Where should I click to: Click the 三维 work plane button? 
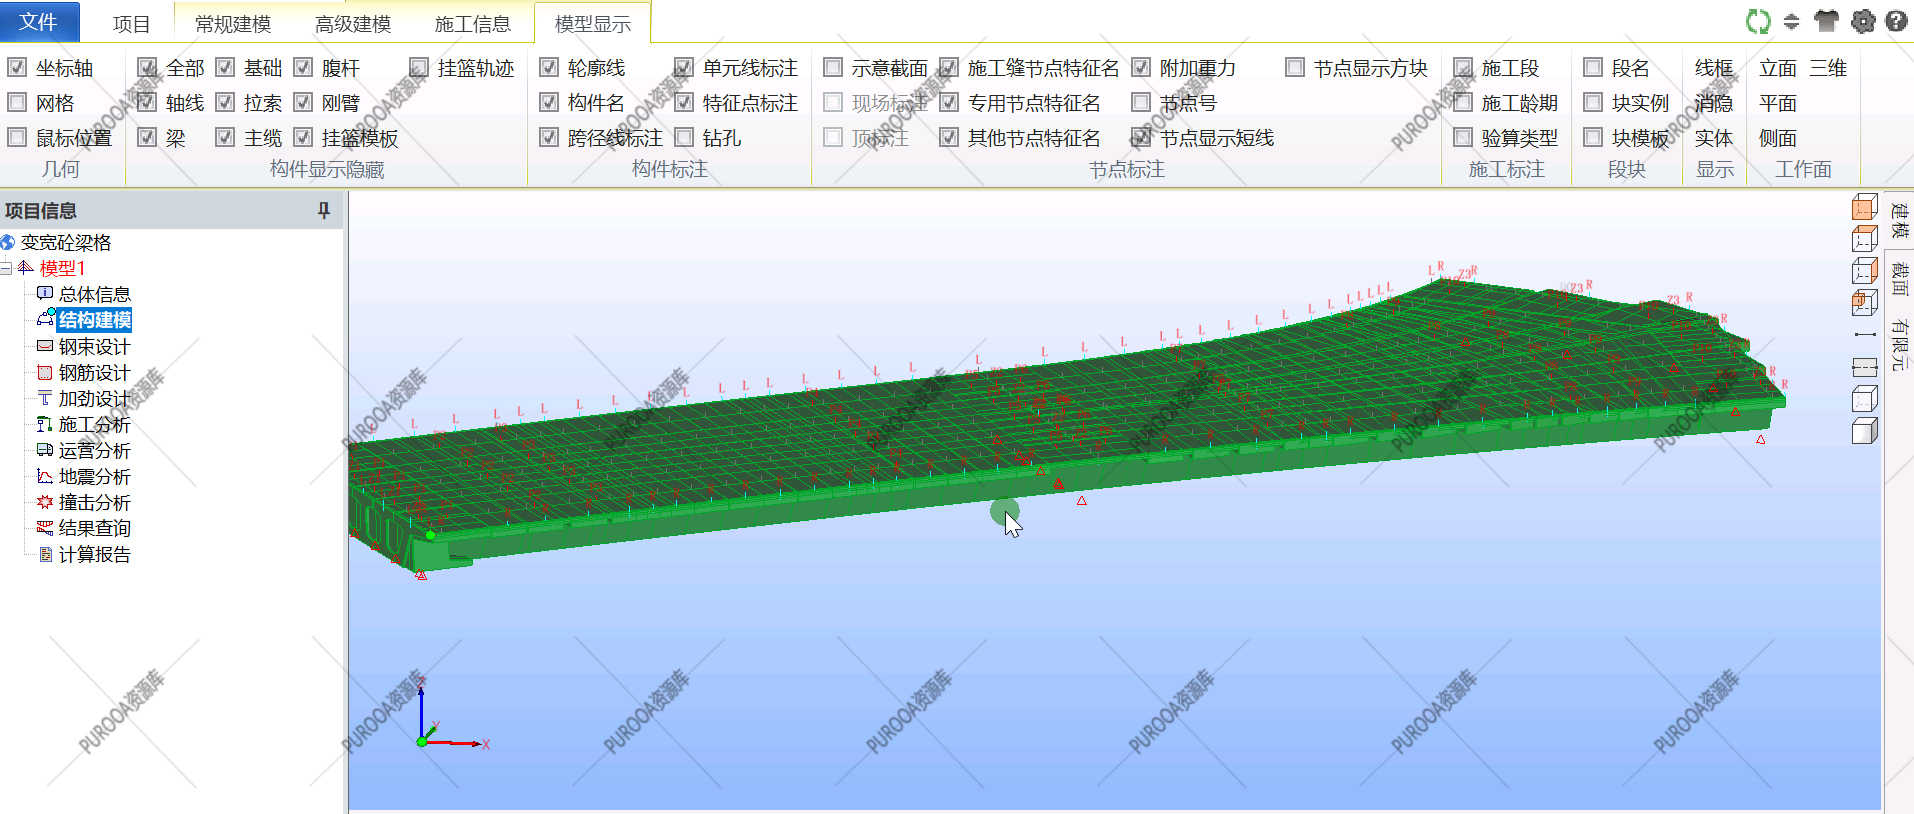pyautogui.click(x=1828, y=68)
